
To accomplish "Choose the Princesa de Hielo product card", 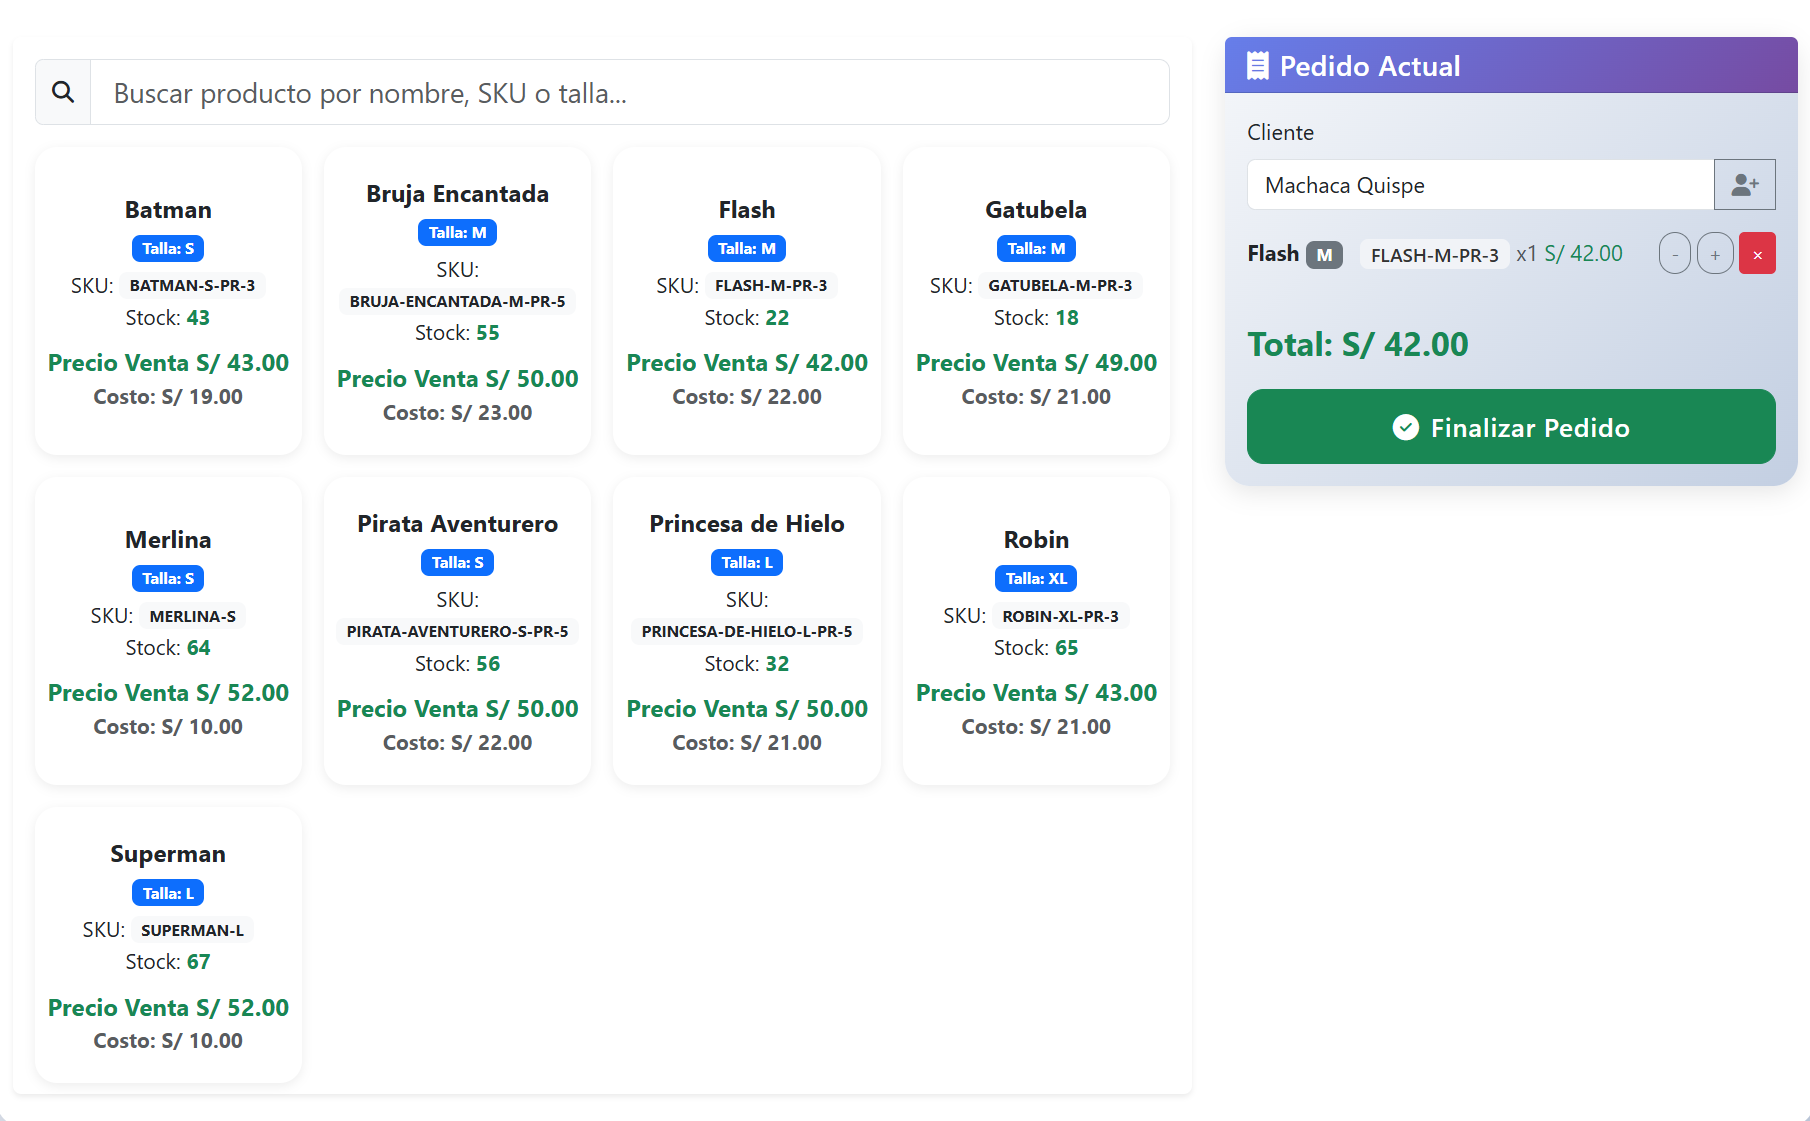I will pyautogui.click(x=747, y=631).
